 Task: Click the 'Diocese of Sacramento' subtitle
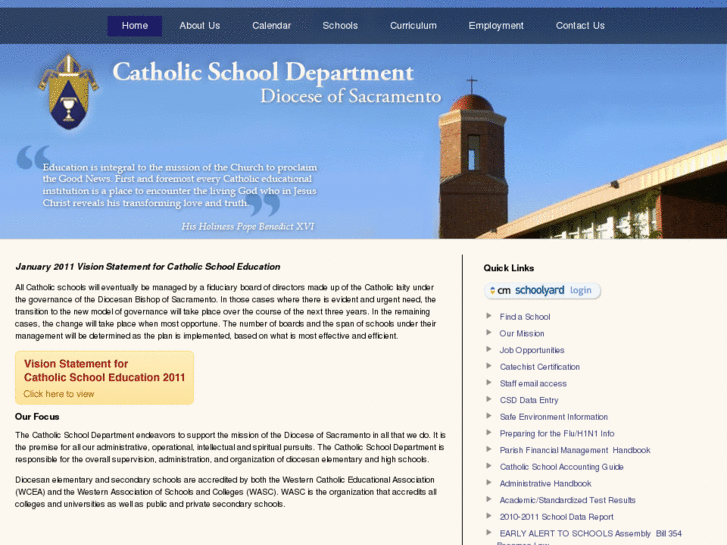tap(351, 96)
